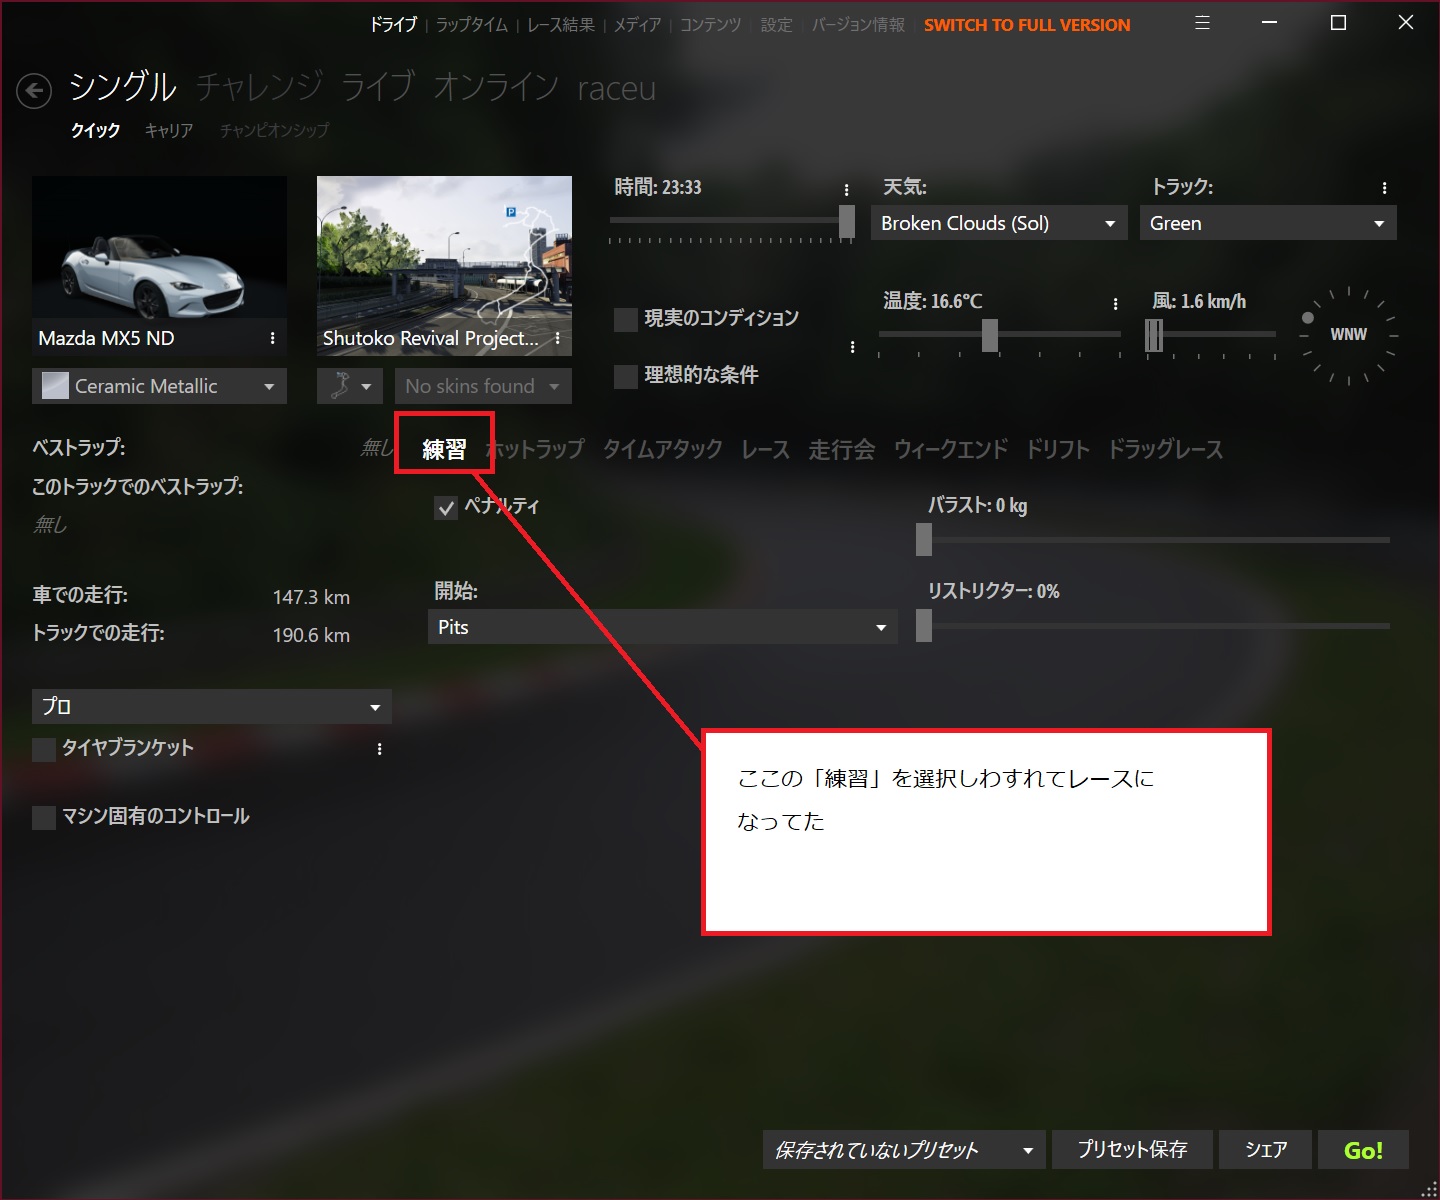Screen dimensions: 1440x1200
Task: Click the back arrow icon
Action: click(34, 92)
